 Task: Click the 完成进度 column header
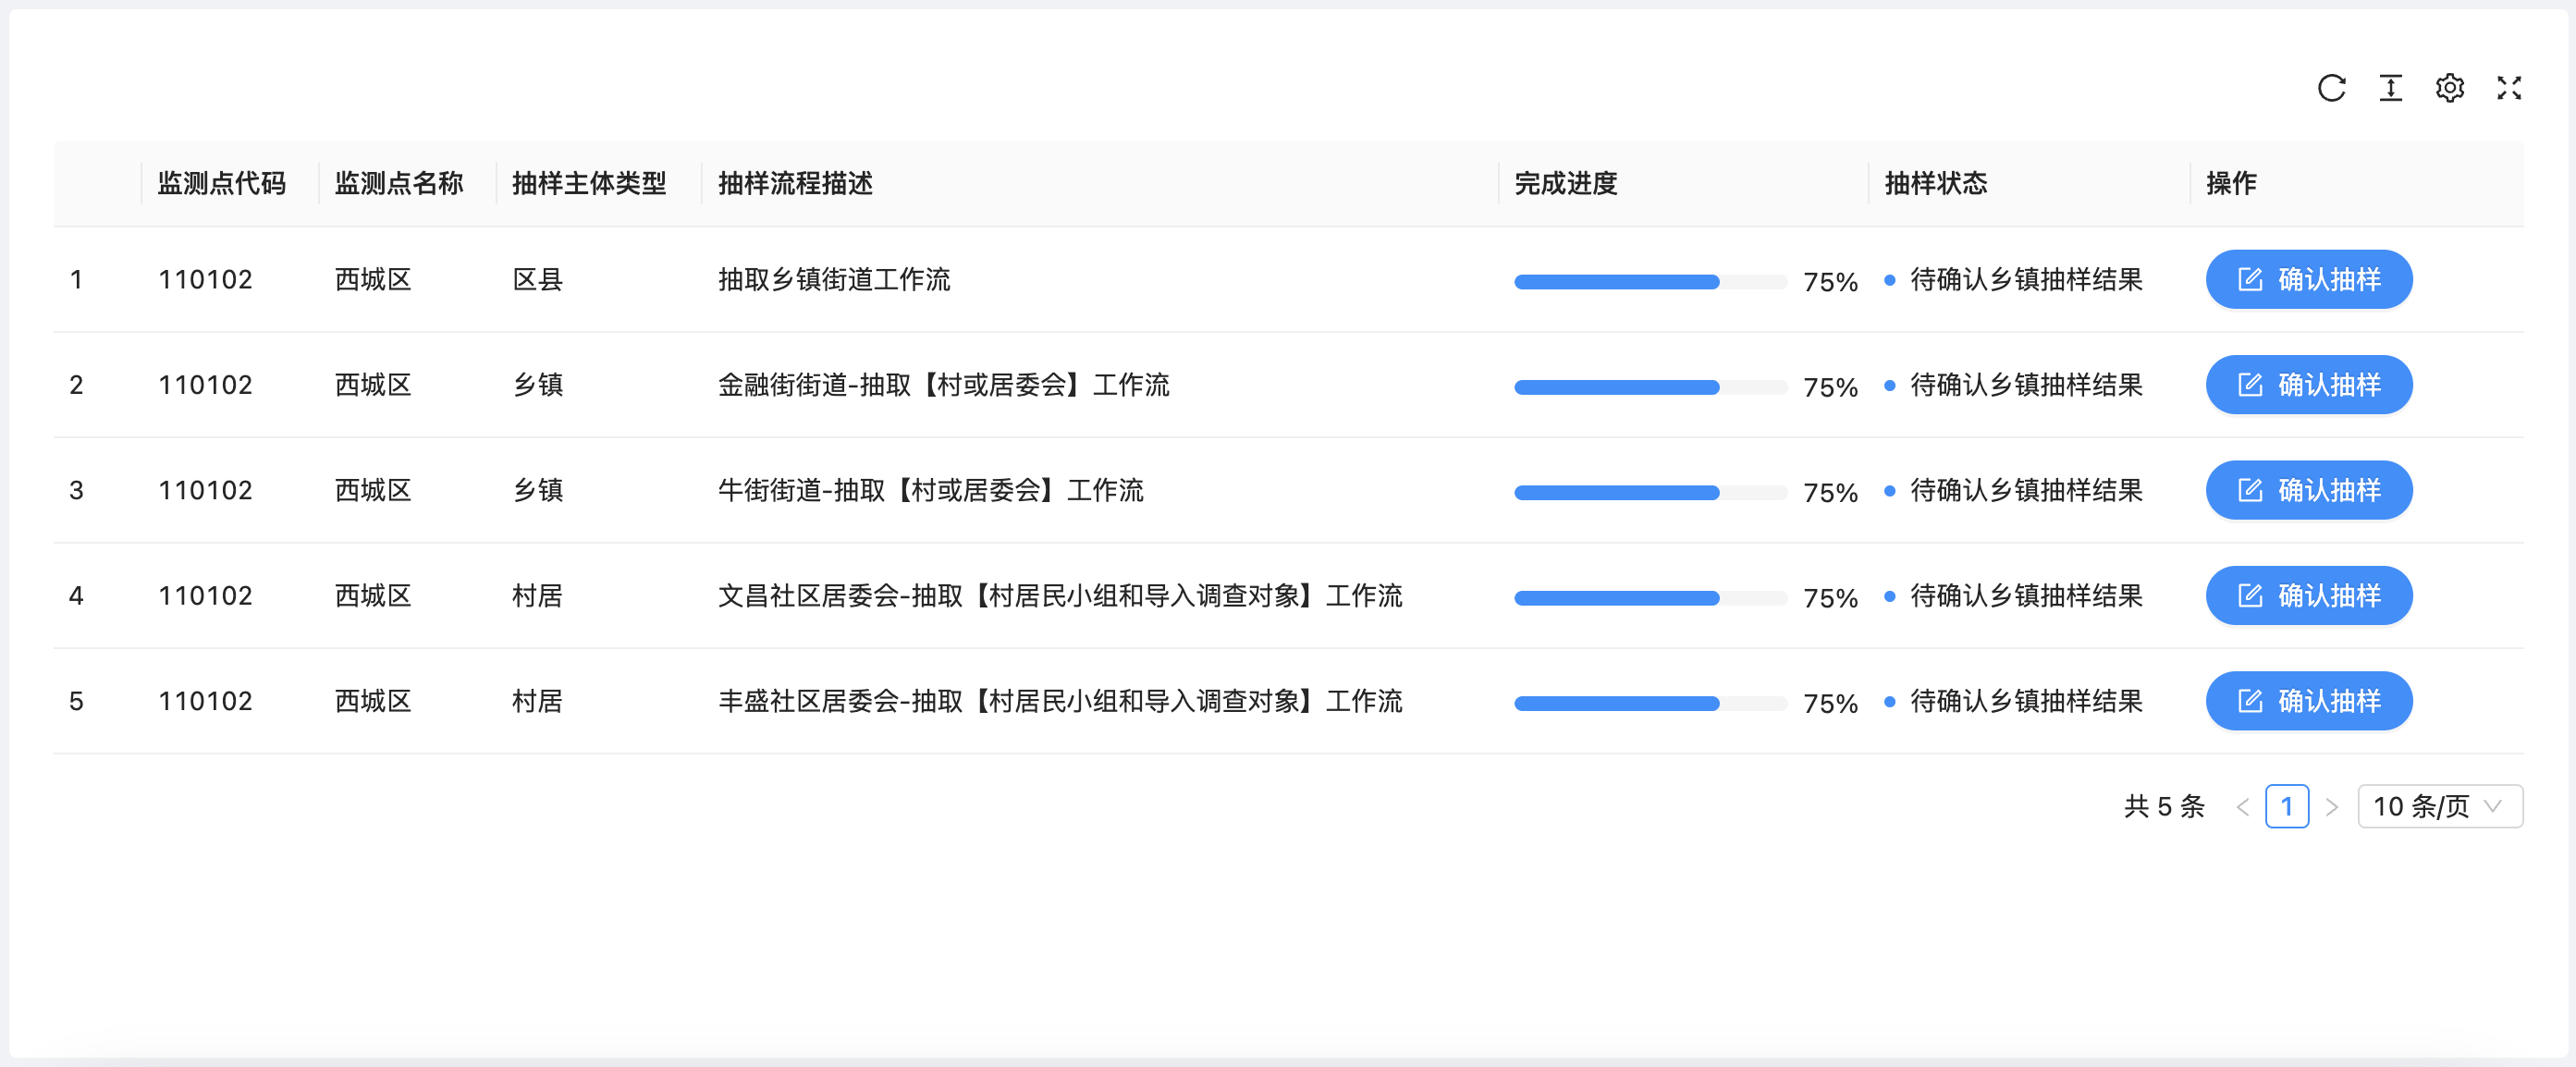[x=1565, y=183]
